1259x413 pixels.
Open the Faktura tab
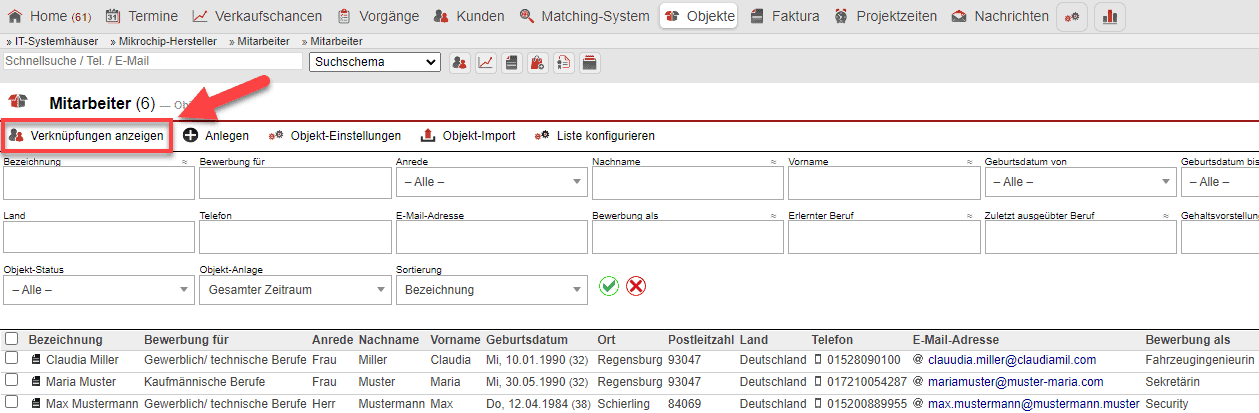tap(785, 16)
